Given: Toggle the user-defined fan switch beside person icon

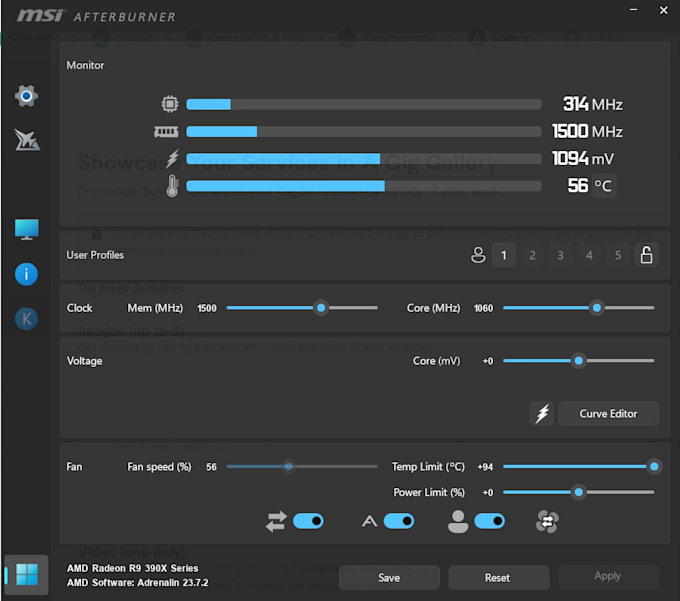Looking at the screenshot, I should click(x=490, y=521).
